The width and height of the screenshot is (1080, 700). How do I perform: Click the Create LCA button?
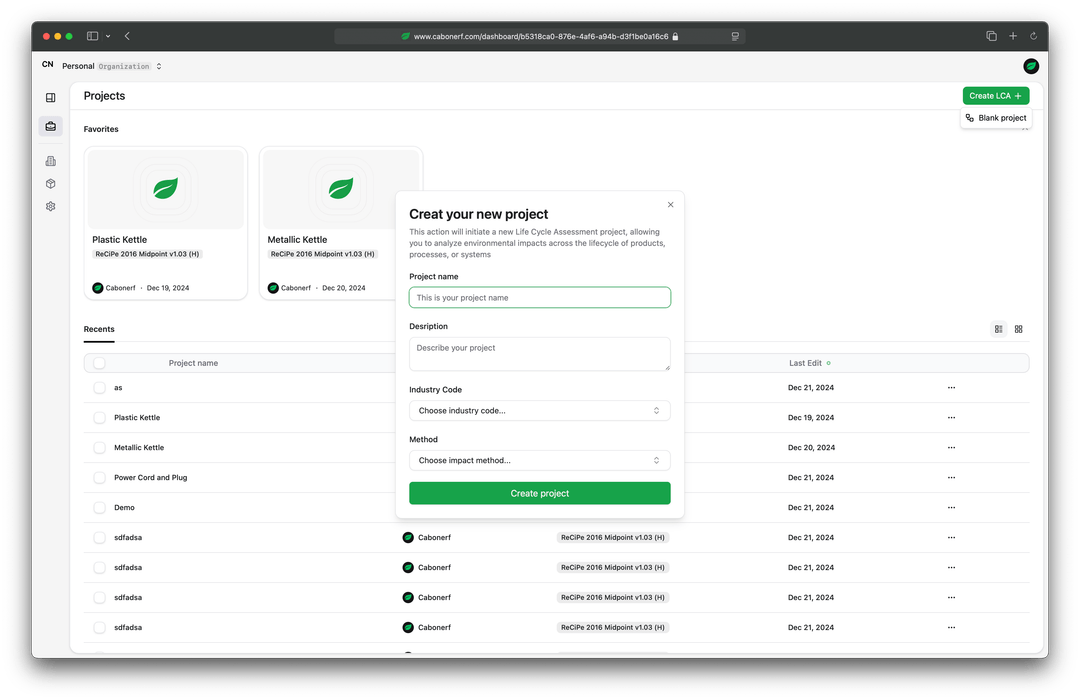point(996,96)
